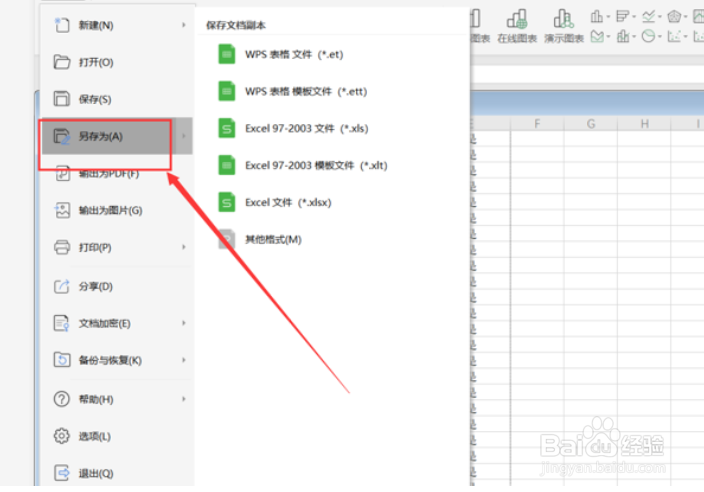Image resolution: width=704 pixels, height=492 pixels.
Task: Insert a pie chart from the ribbon
Action: [648, 36]
